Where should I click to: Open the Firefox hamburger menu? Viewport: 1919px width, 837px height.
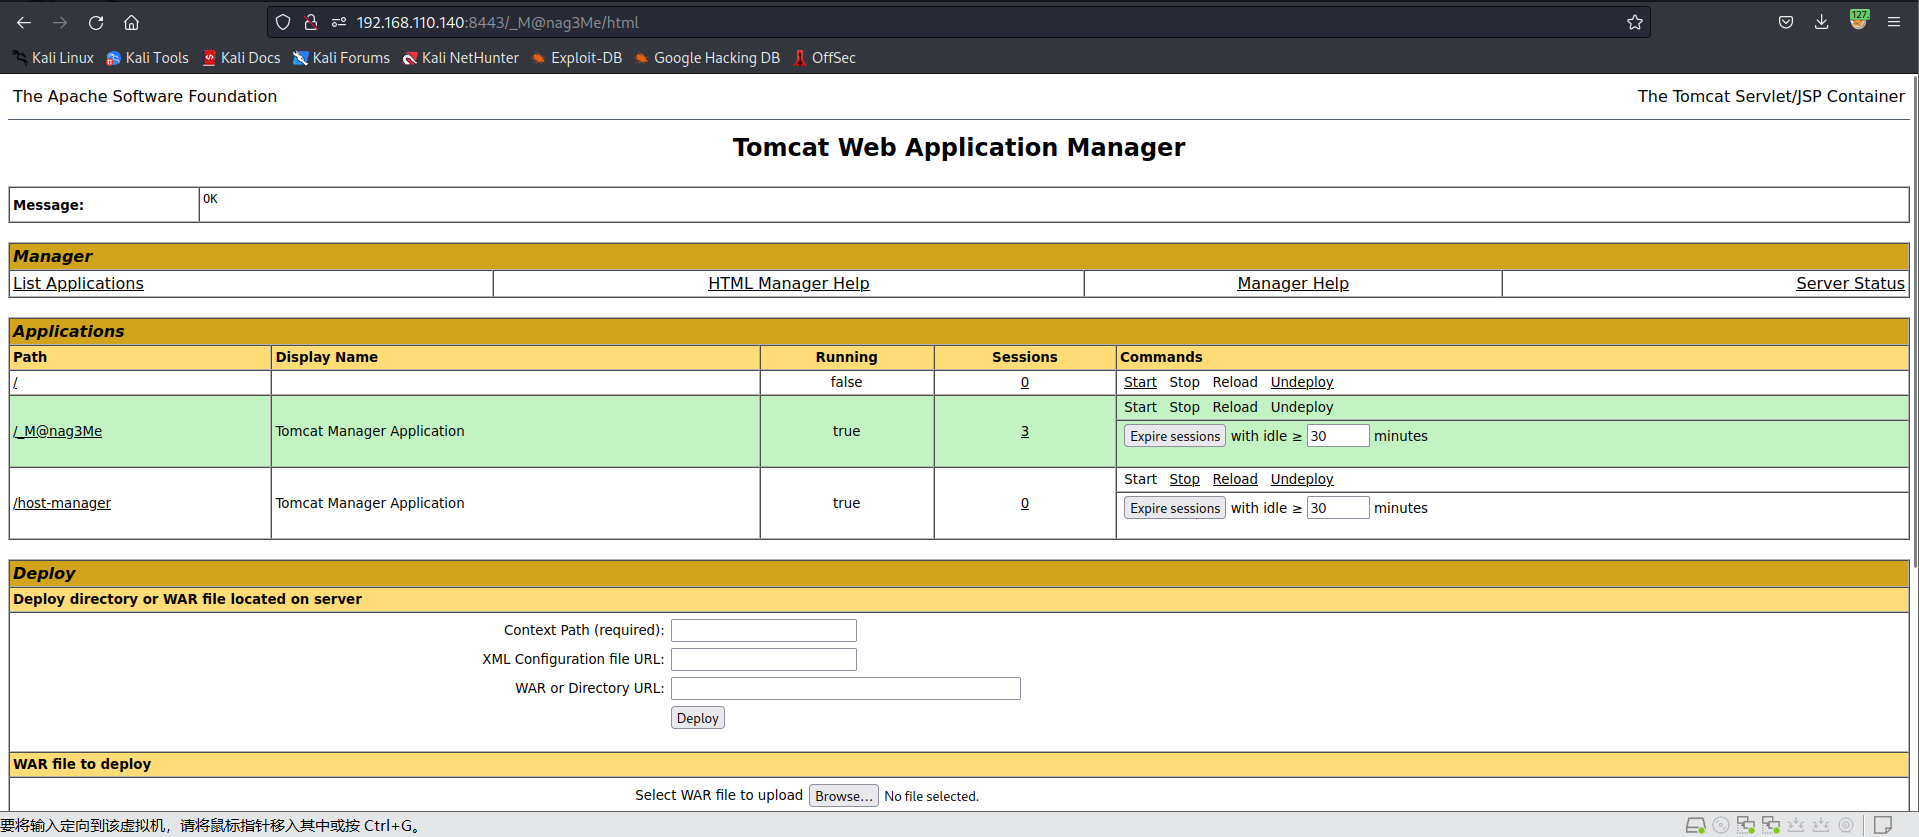click(x=1894, y=22)
